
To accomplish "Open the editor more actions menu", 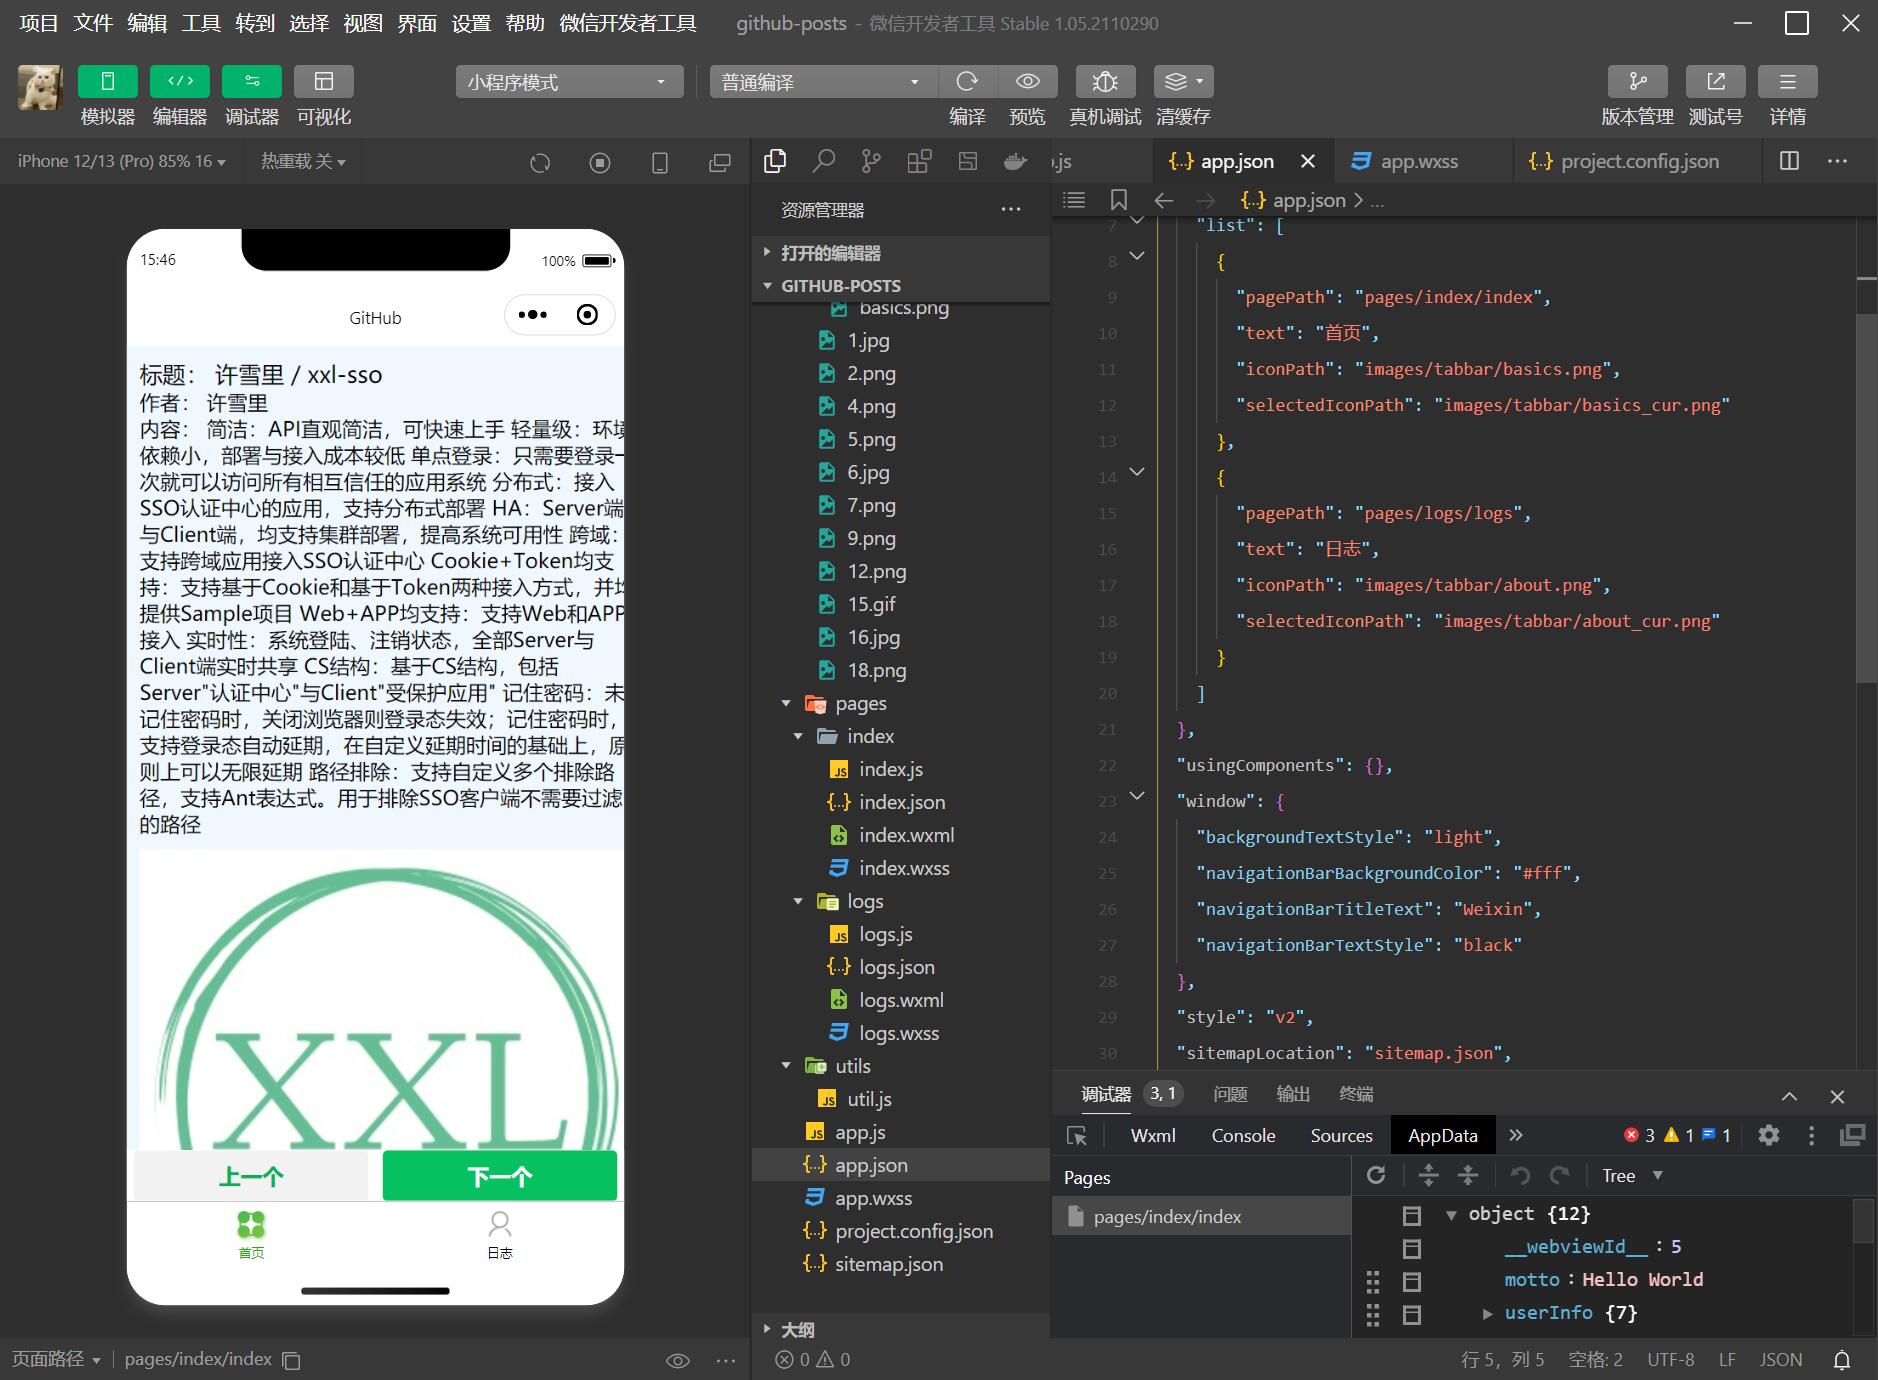I will click(1838, 161).
